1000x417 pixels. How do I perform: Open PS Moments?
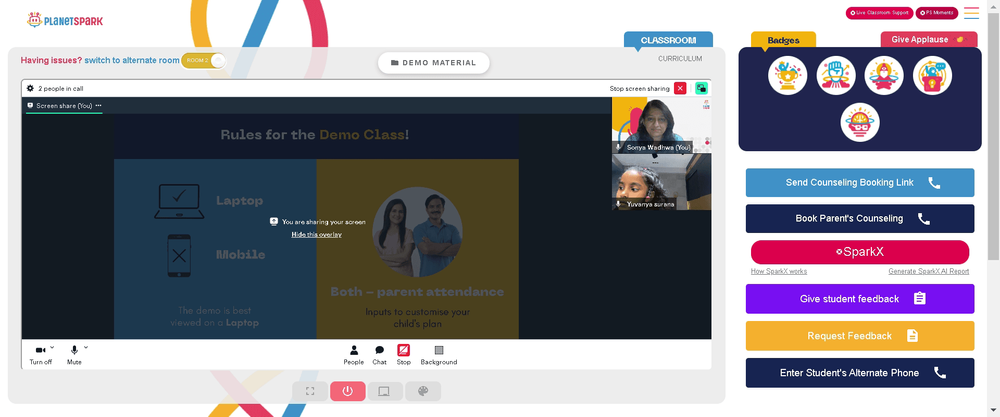(x=936, y=13)
